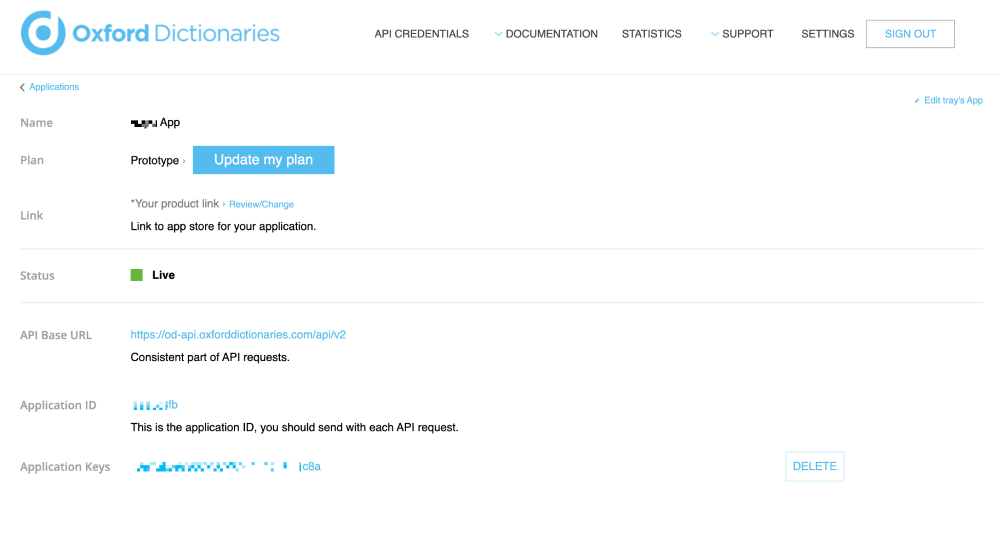Expand the Support dropdown chevron
Image resolution: width=1000 pixels, height=540 pixels.
coord(714,34)
